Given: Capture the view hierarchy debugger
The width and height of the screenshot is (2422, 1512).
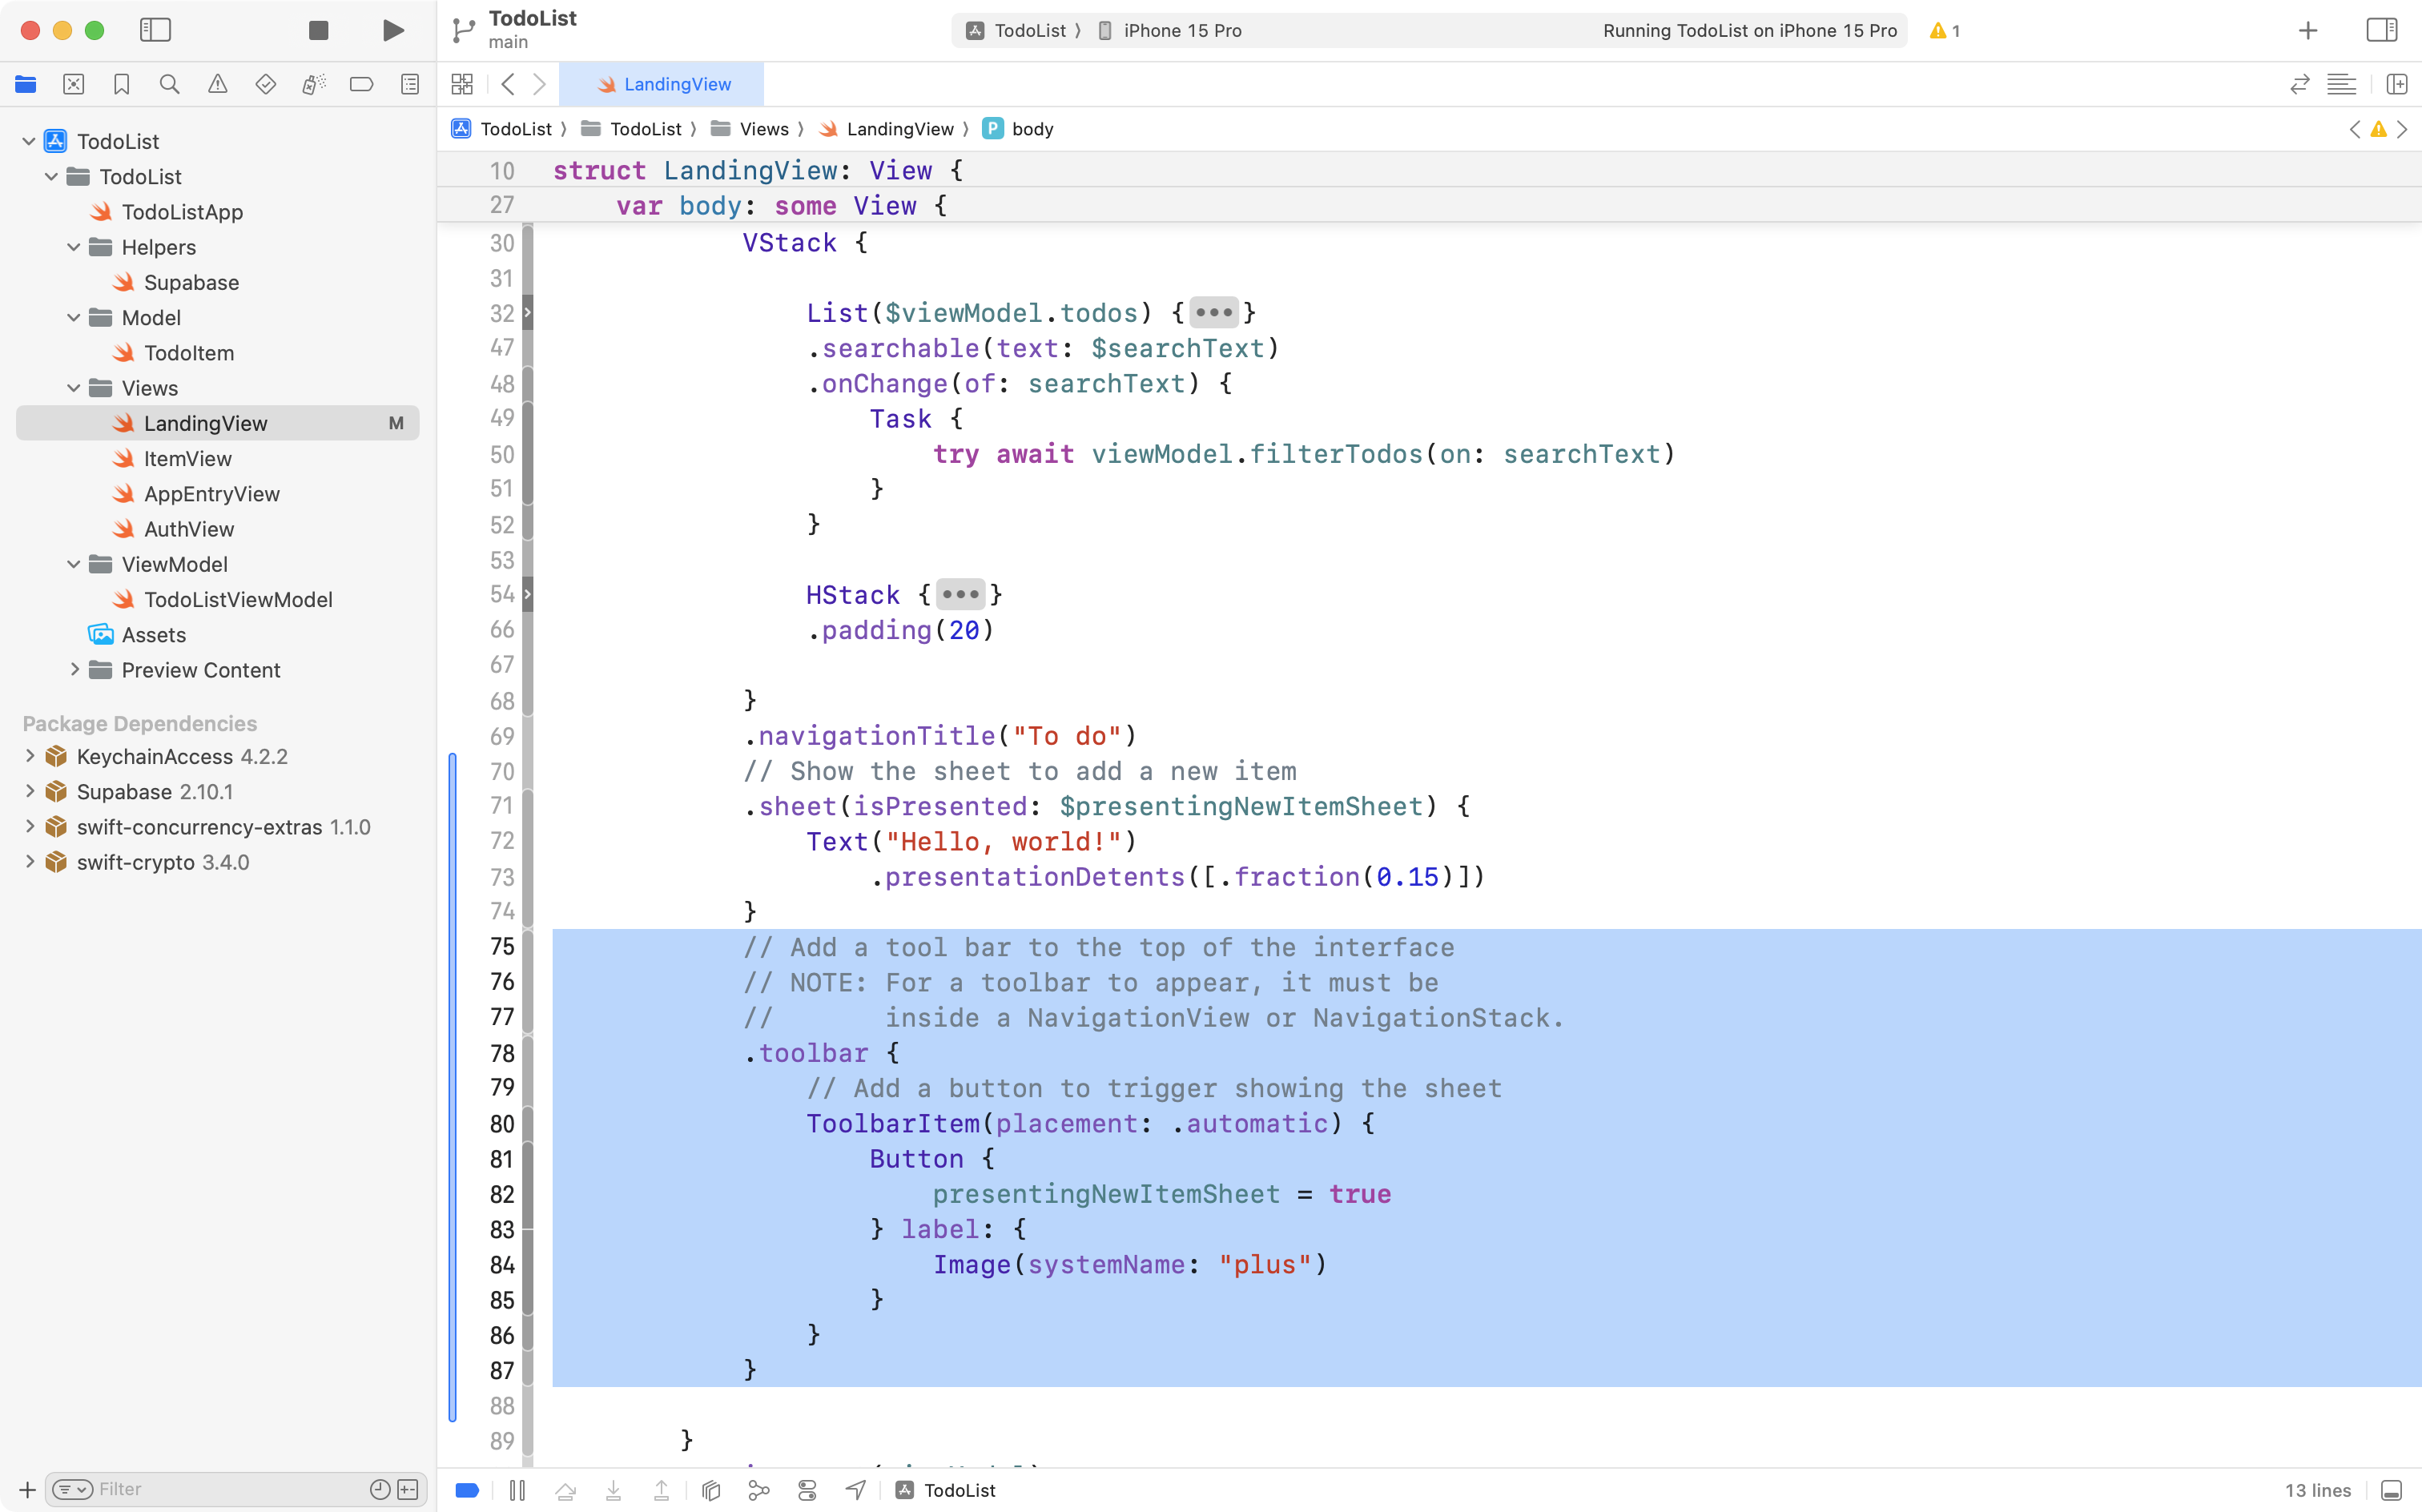Looking at the screenshot, I should tap(710, 1489).
